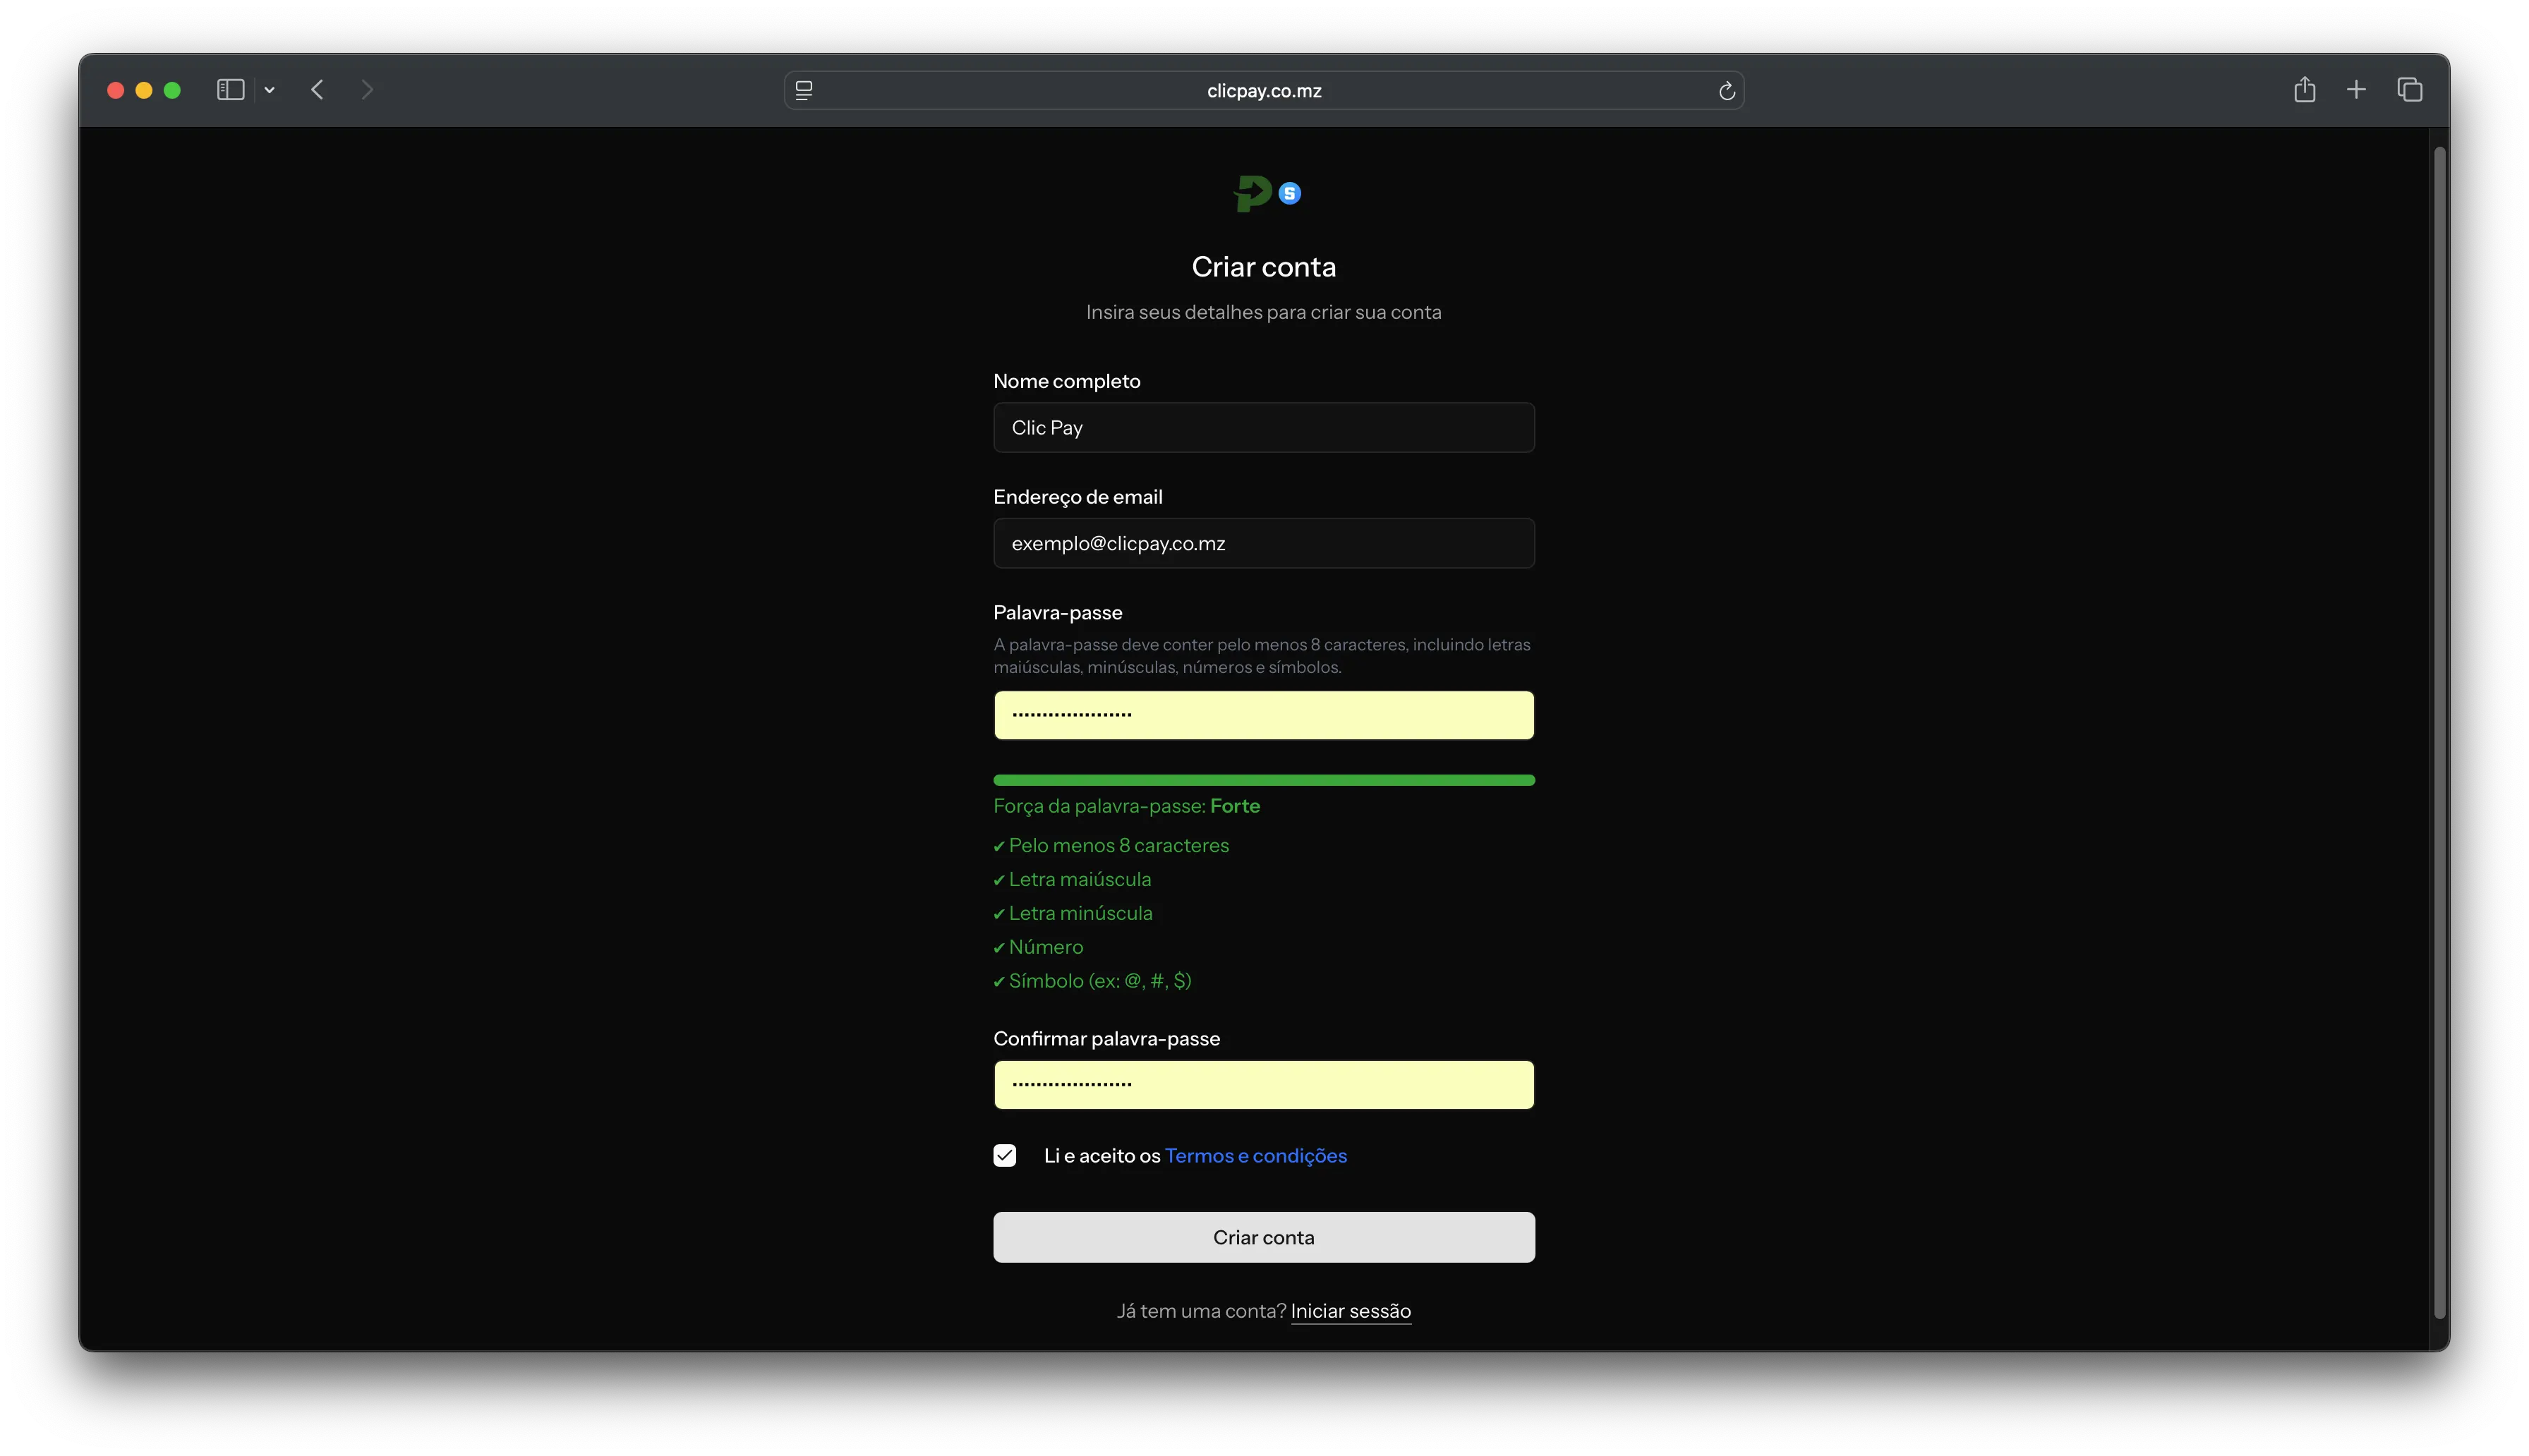Click the clicpay.co.mz address bar
Screen dimensions: 2529x1456
pos(1264,91)
